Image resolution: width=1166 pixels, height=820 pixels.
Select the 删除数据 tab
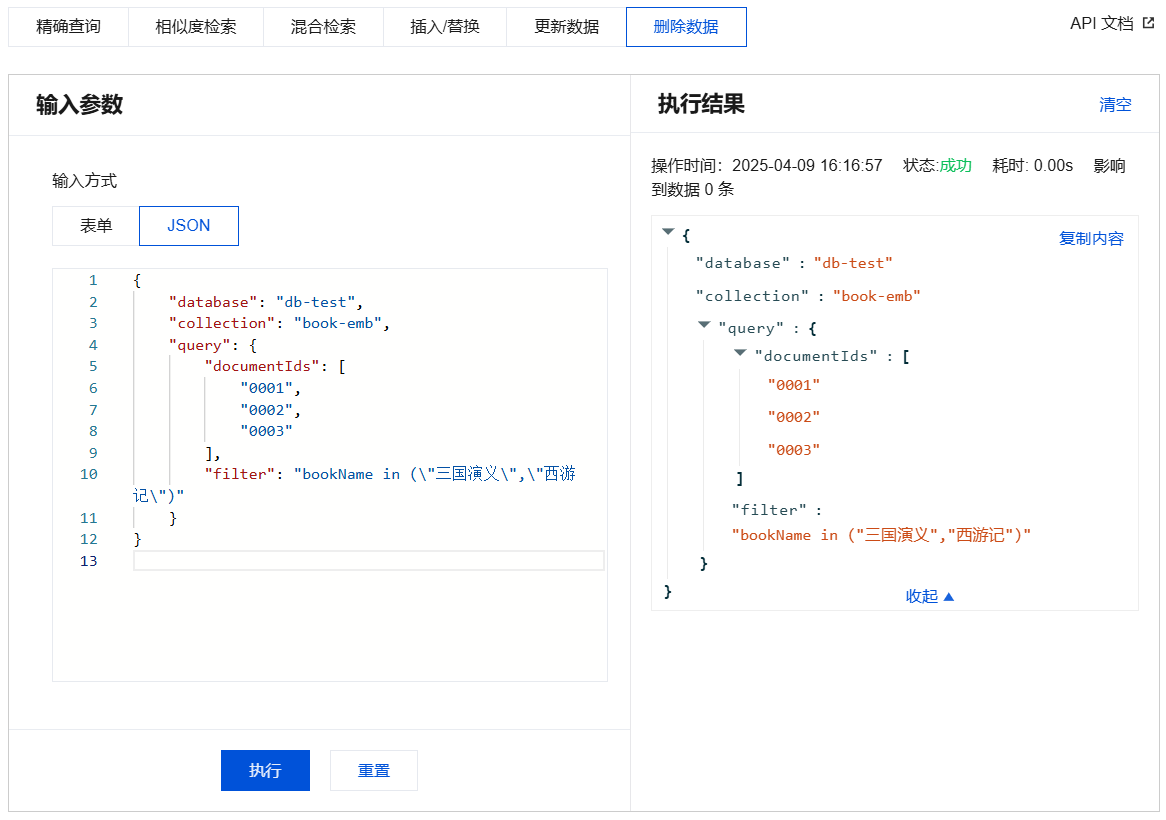(686, 27)
